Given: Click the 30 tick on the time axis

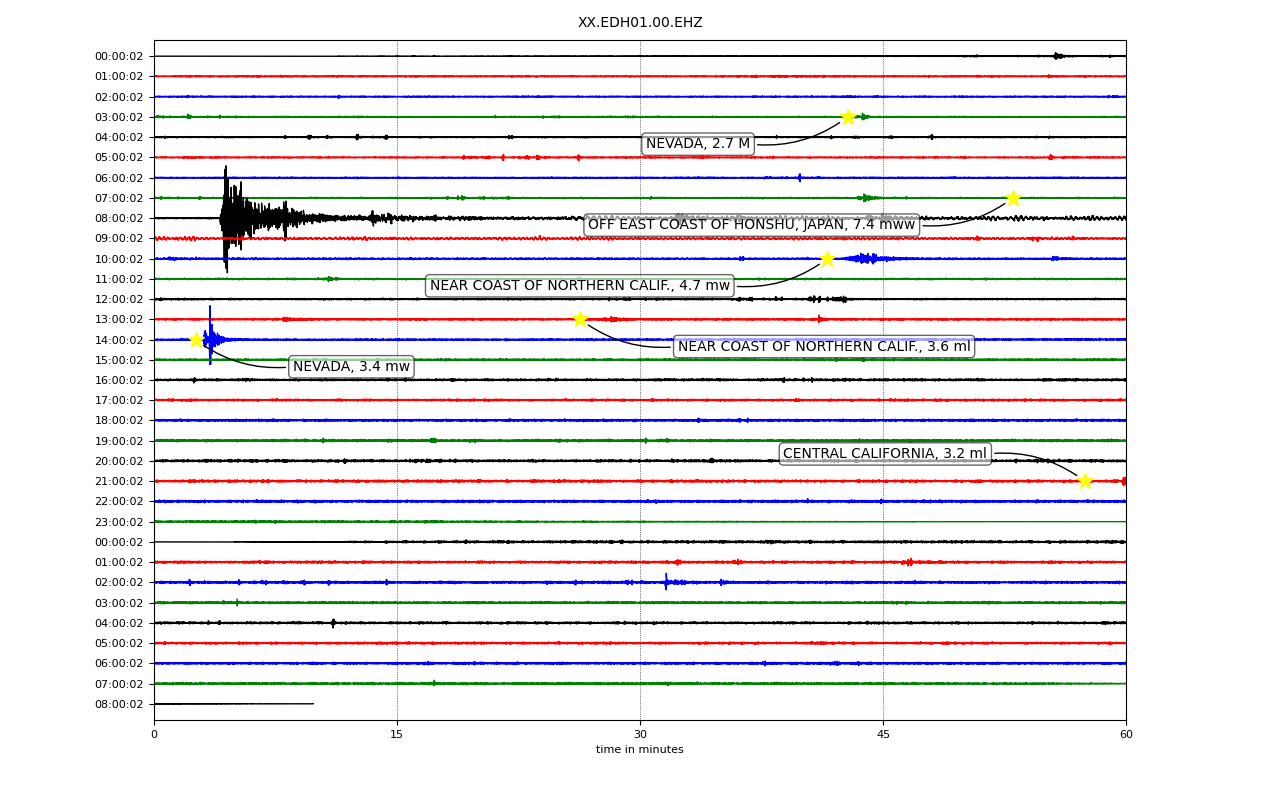Looking at the screenshot, I should point(640,735).
